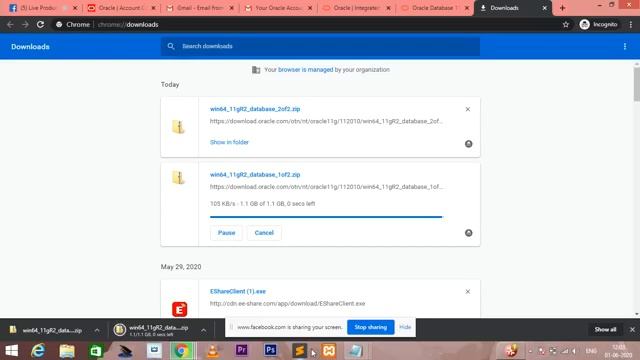640x360 pixels.
Task: Click the zip file icon for 1of2.zip
Action: (x=179, y=178)
